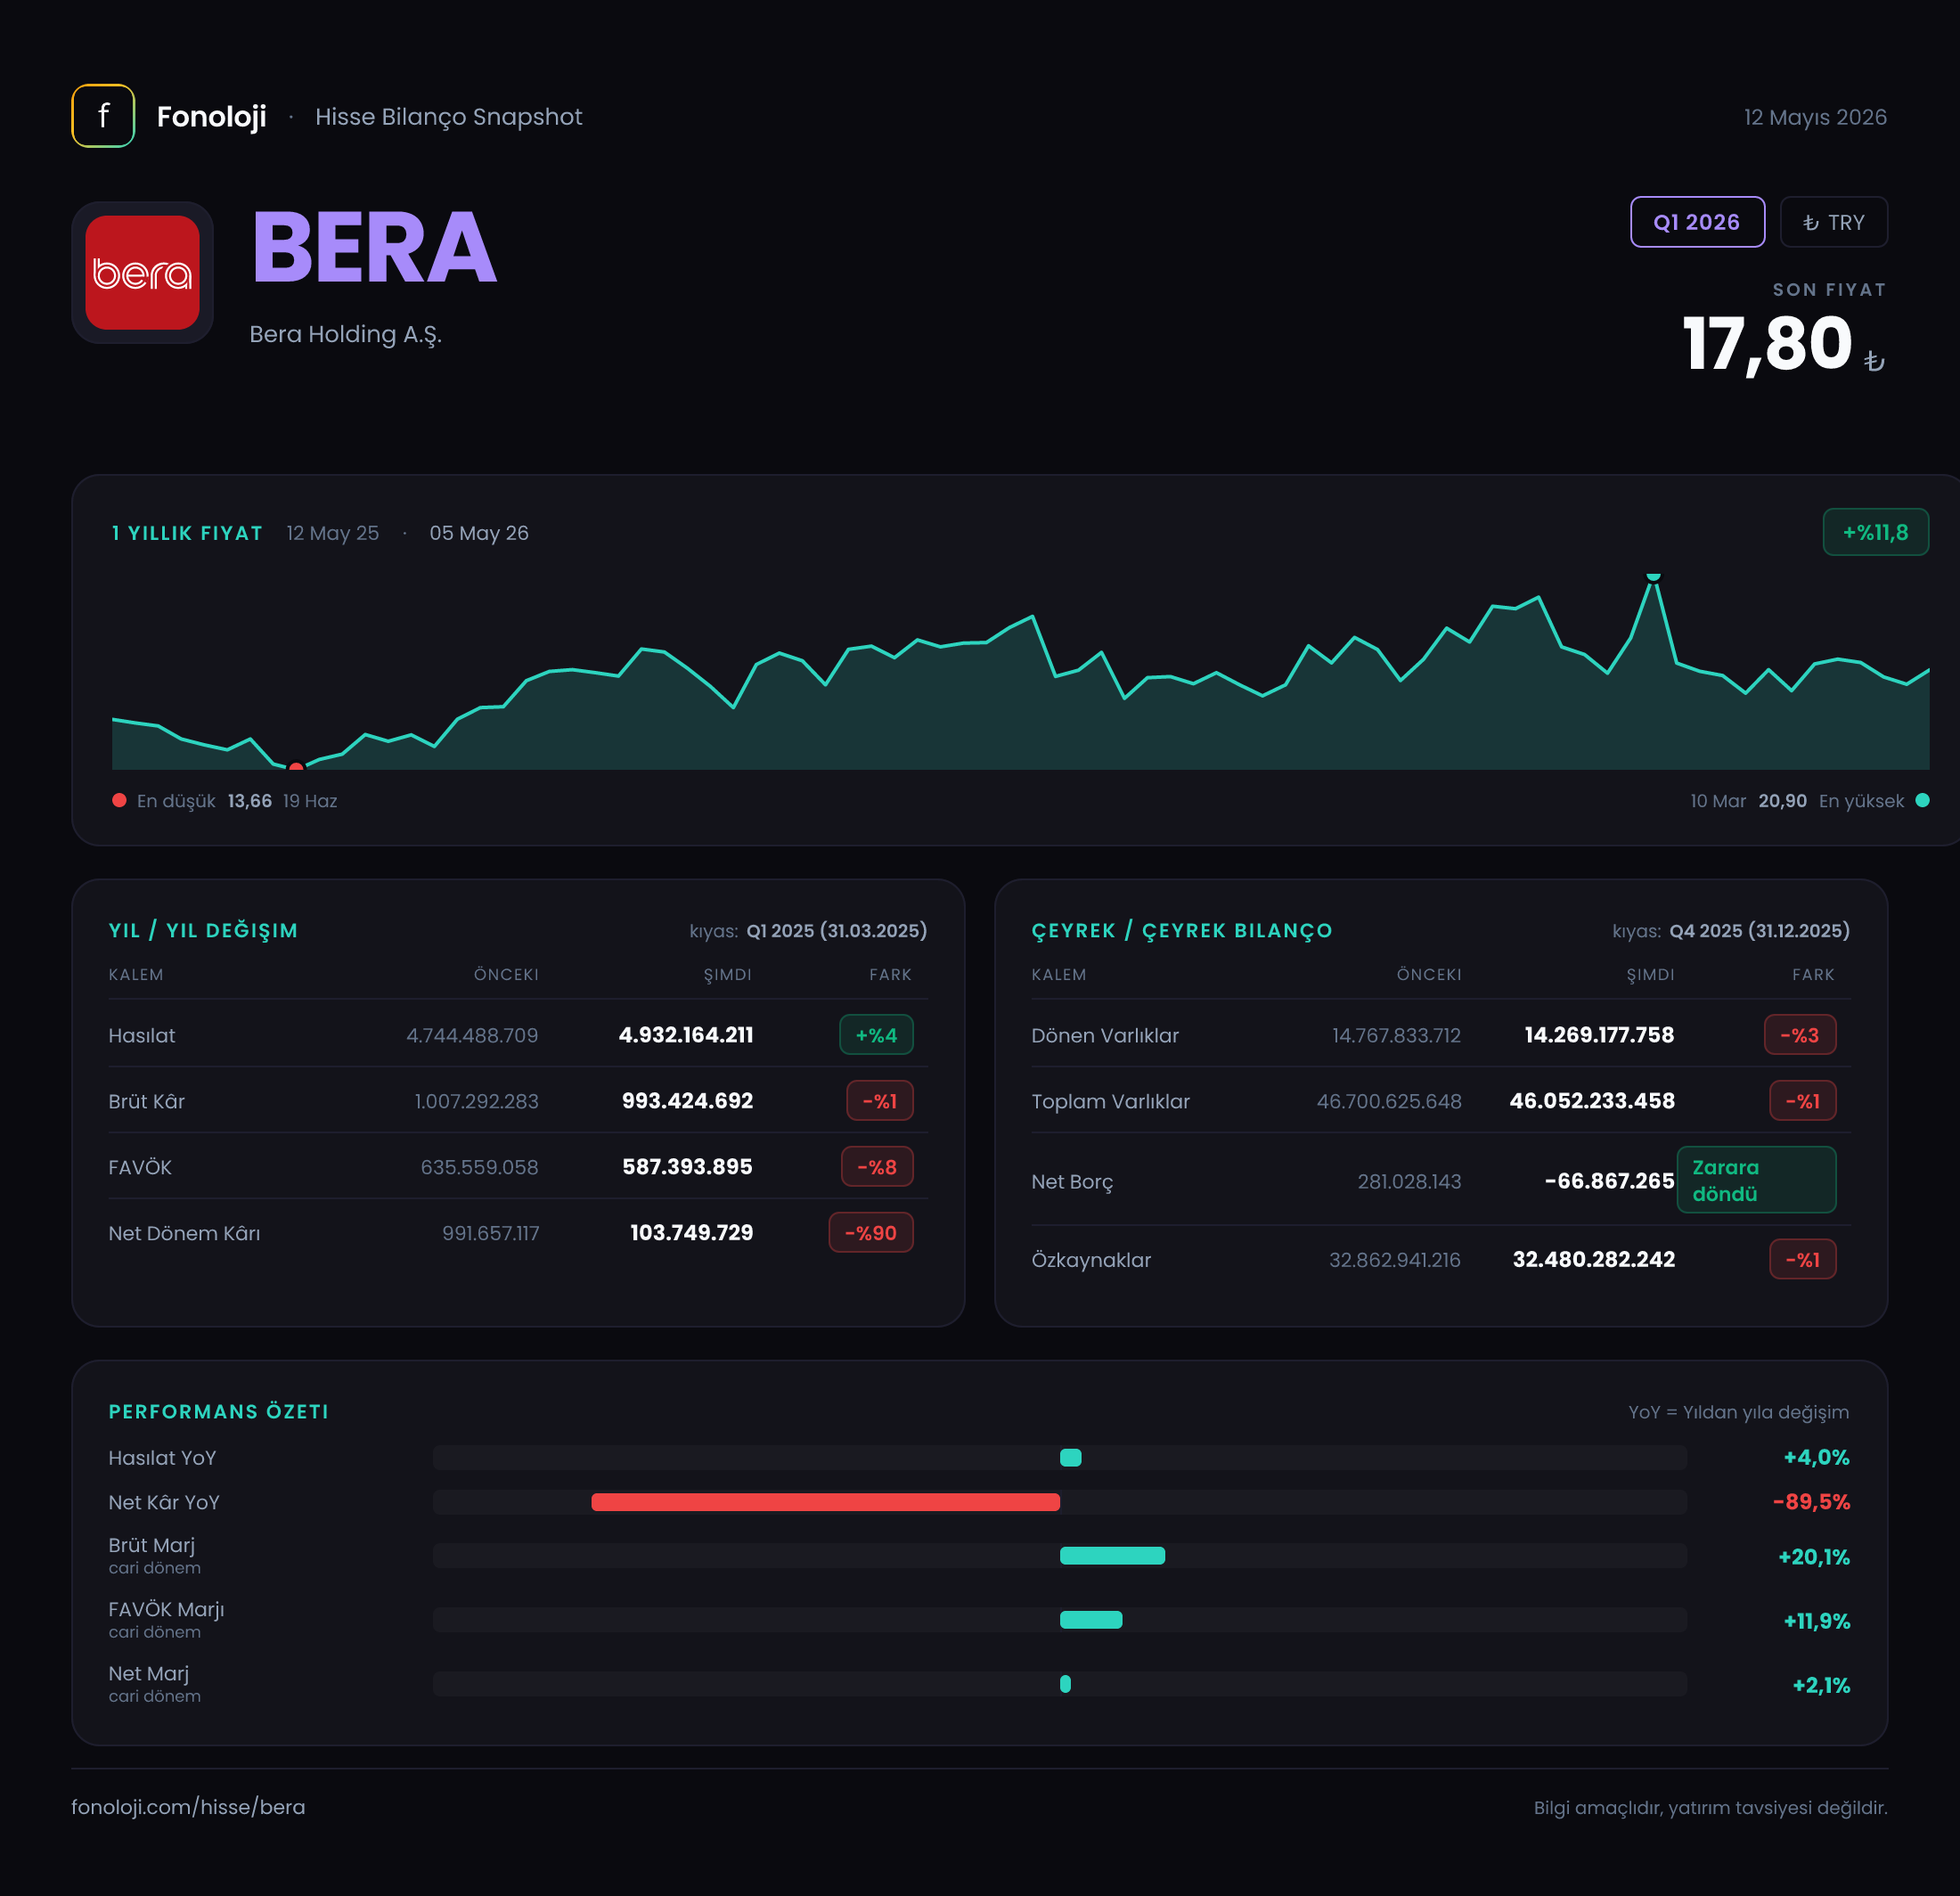The image size is (1960, 1896).
Task: Click the previous Net Borç value 281.028.143
Action: 1409,1181
